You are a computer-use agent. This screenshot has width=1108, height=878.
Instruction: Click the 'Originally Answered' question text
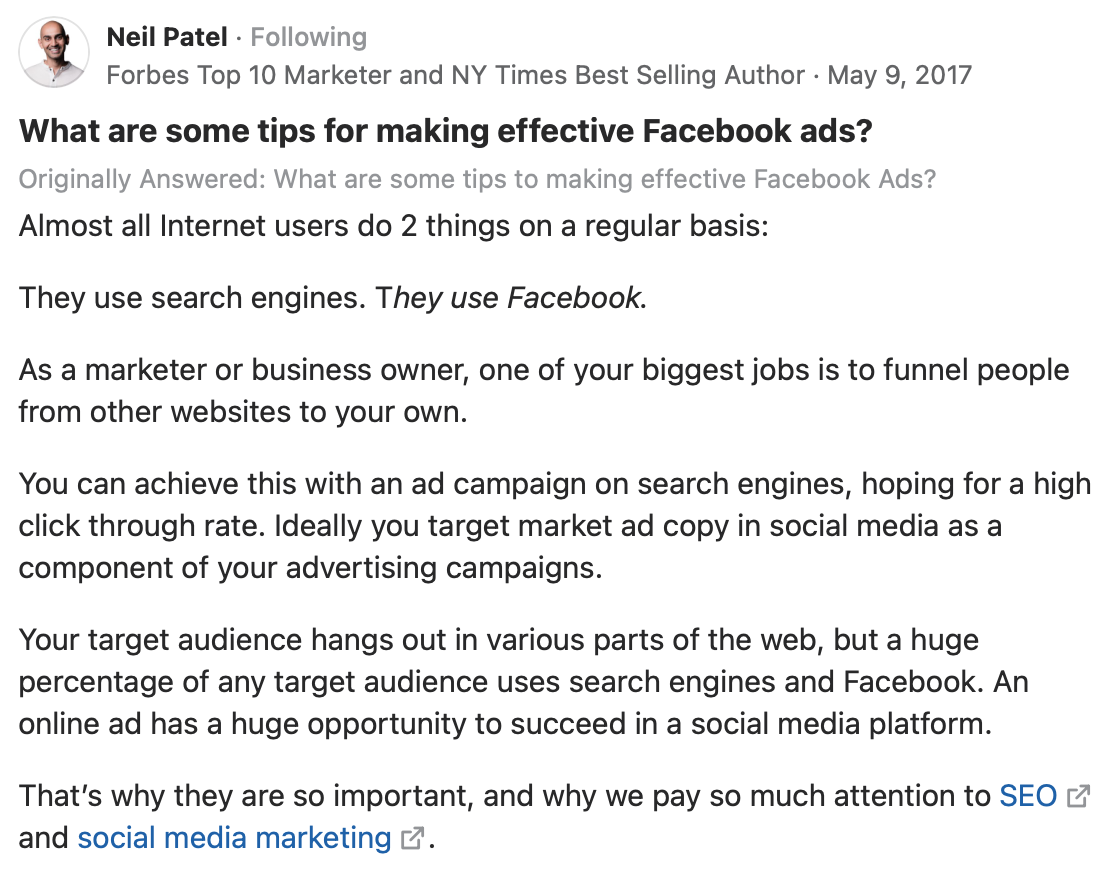[x=477, y=179]
